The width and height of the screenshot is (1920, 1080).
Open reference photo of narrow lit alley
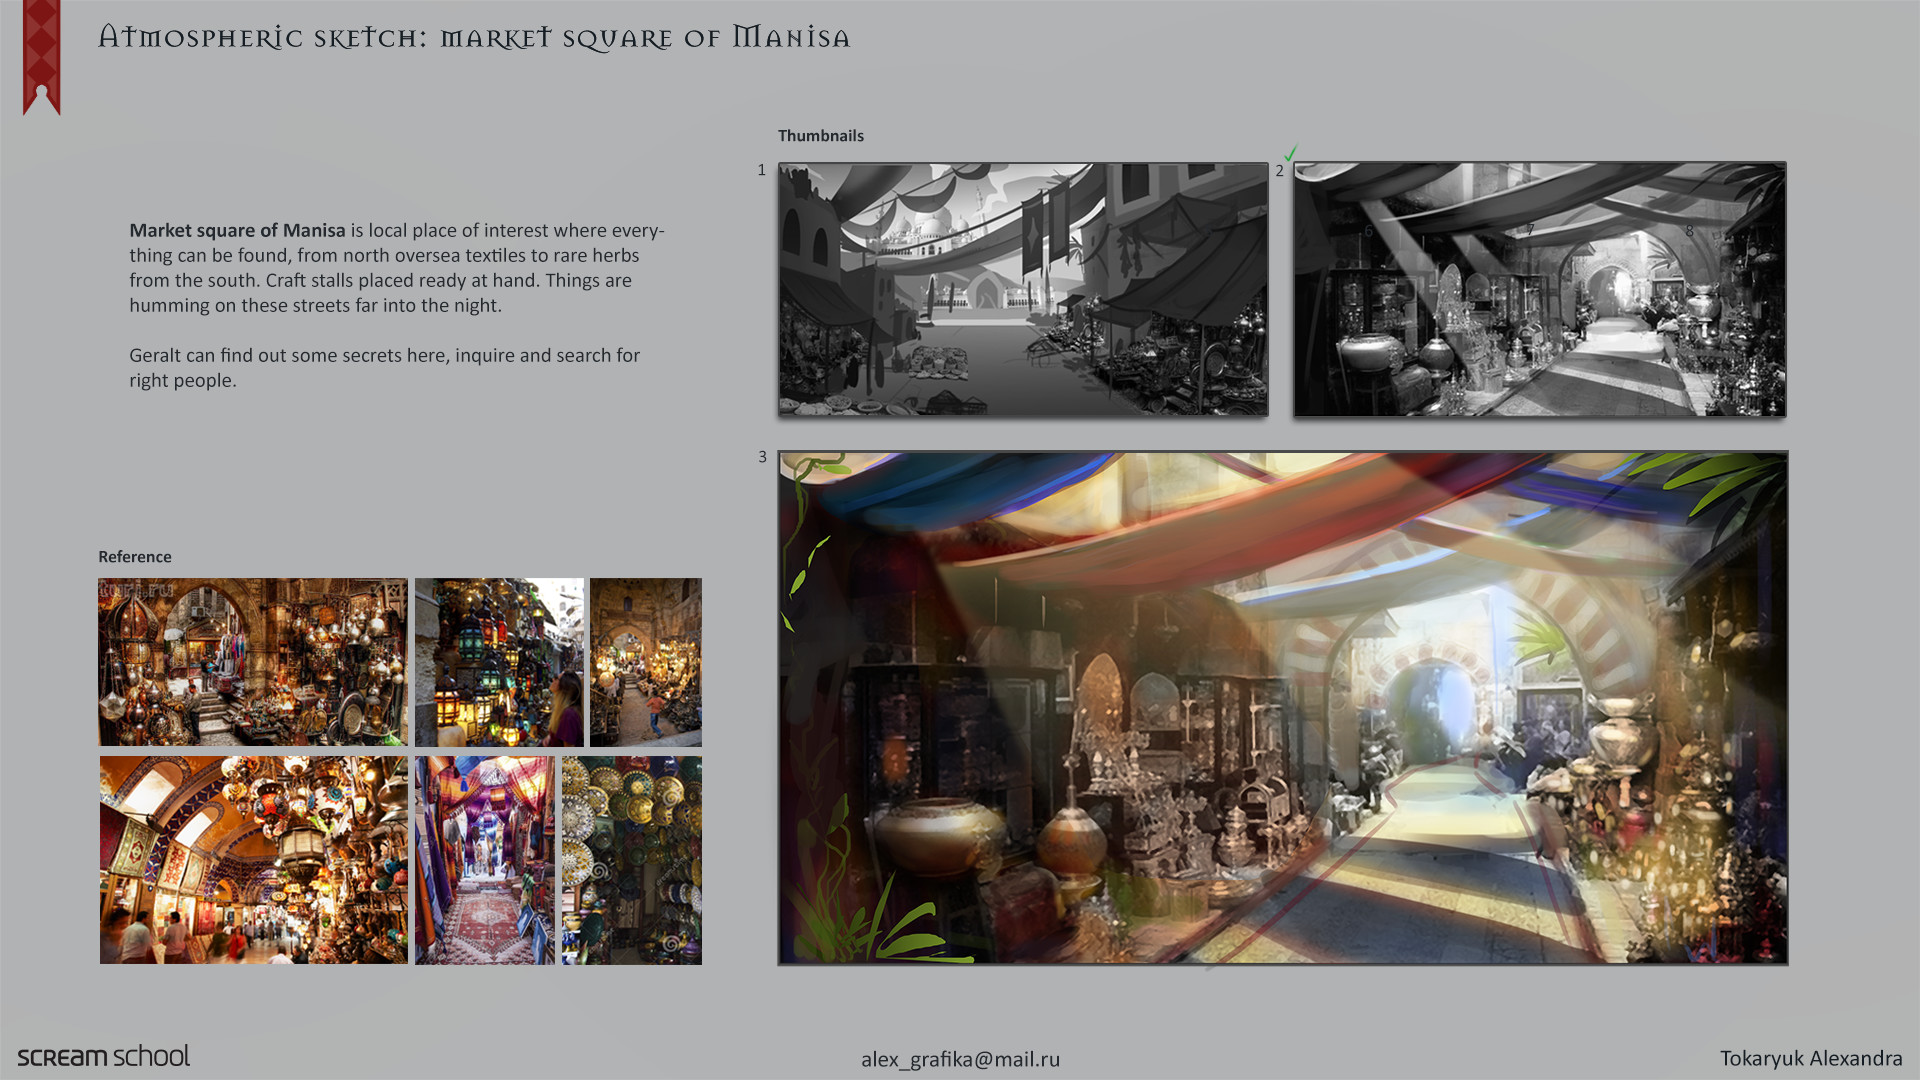click(x=646, y=662)
